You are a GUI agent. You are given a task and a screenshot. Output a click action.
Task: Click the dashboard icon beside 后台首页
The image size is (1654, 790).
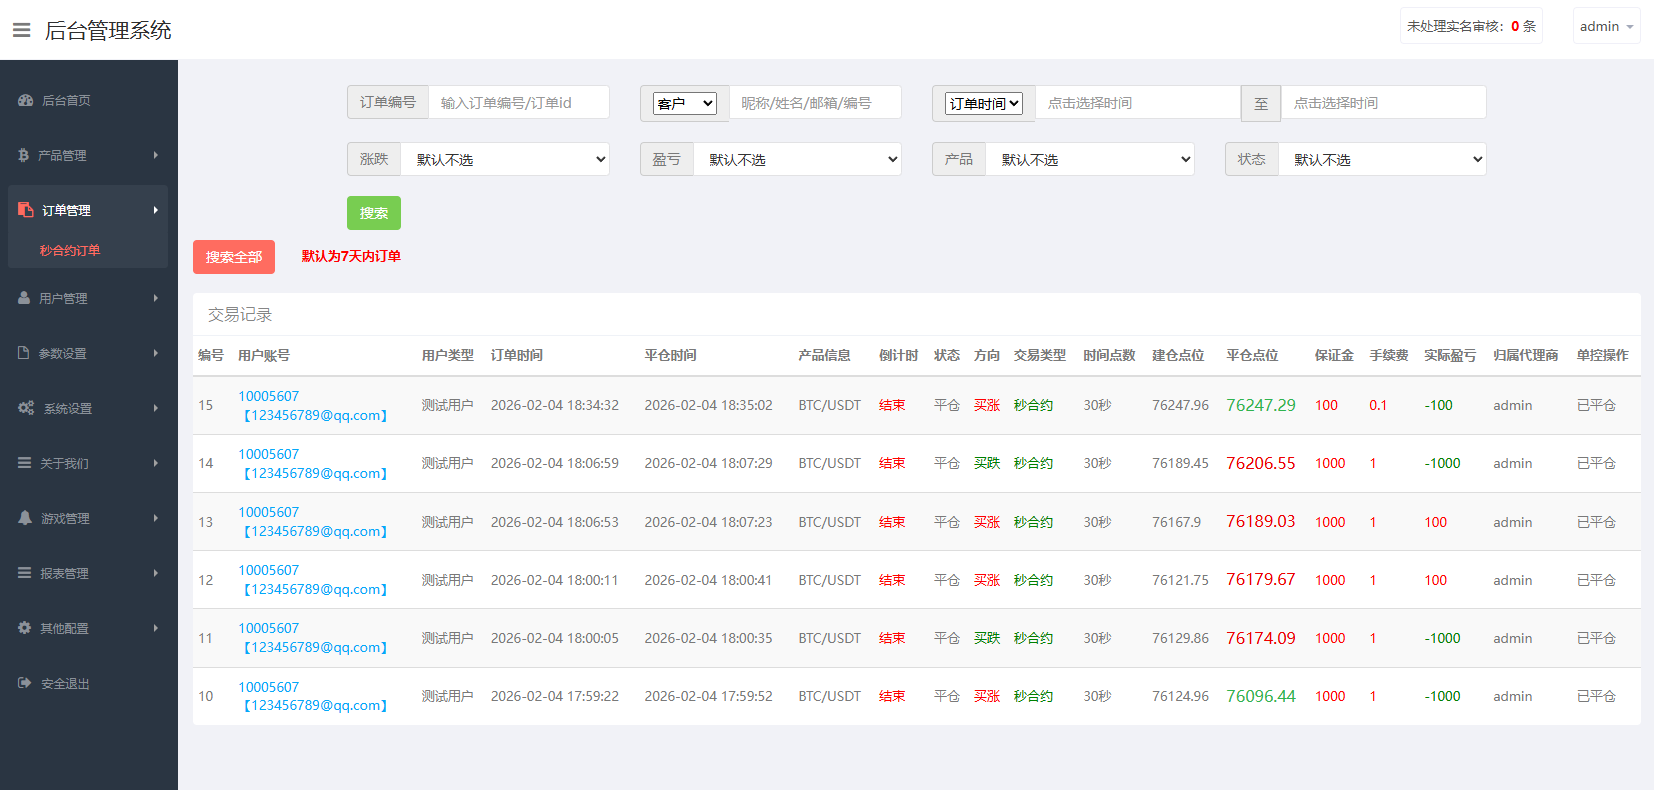[x=26, y=100]
